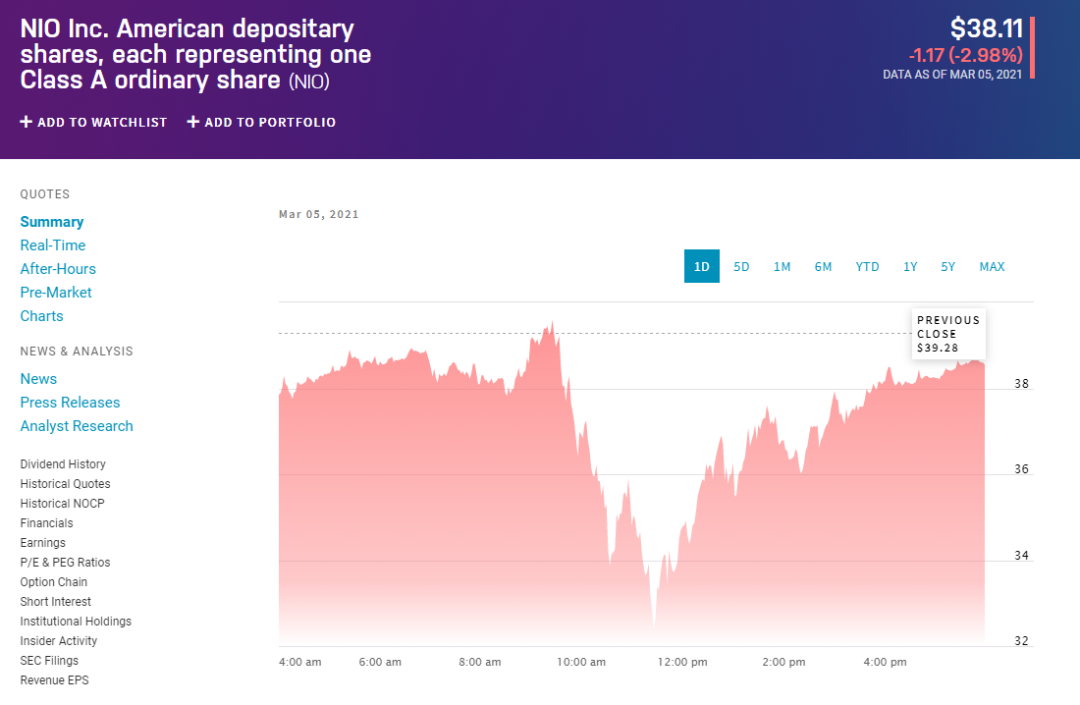Viewport: 1080px width, 705px height.
Task: Click the ADD TO PORTFOLIO label
Action: [x=270, y=123]
